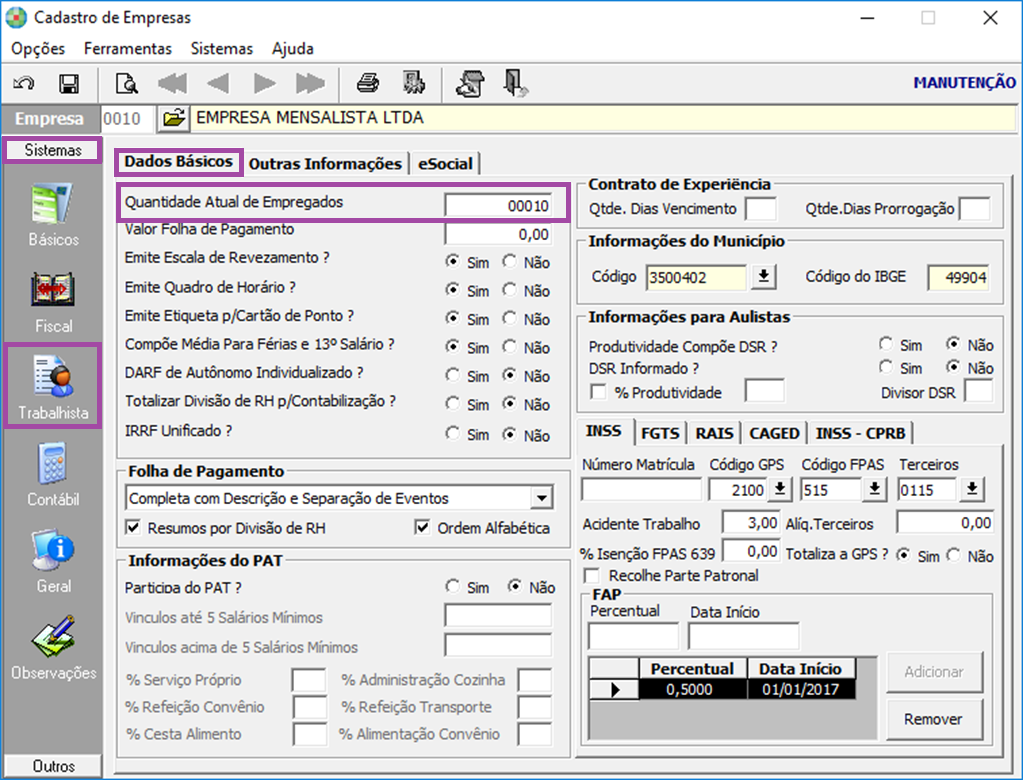Click the scroll document toolbar icon
Image resolution: width=1023 pixels, height=780 pixels.
[470, 83]
